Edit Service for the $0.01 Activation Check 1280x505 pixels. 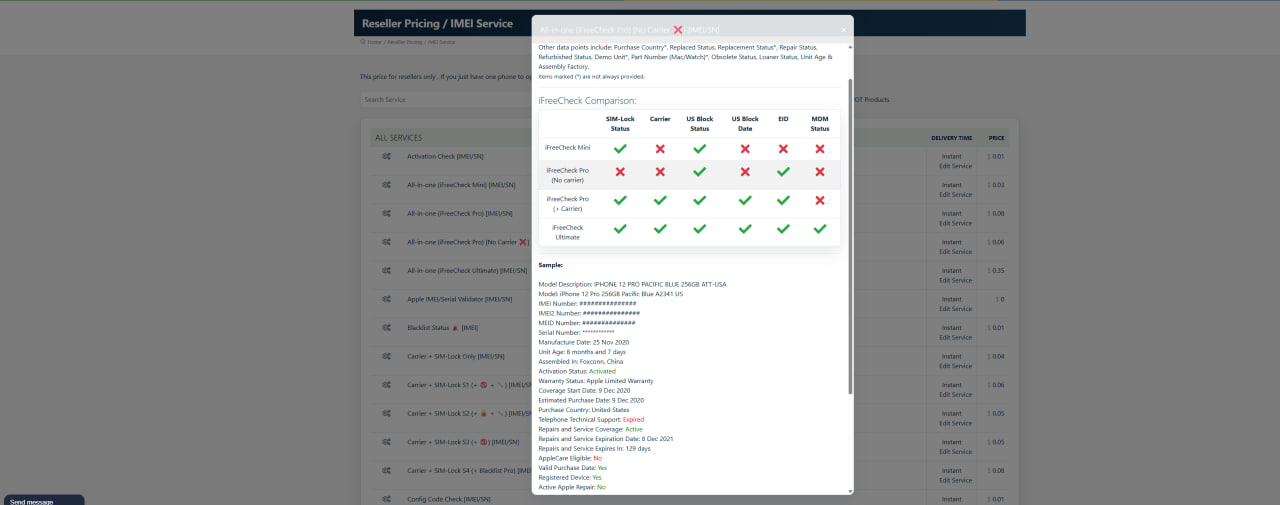pos(955,166)
